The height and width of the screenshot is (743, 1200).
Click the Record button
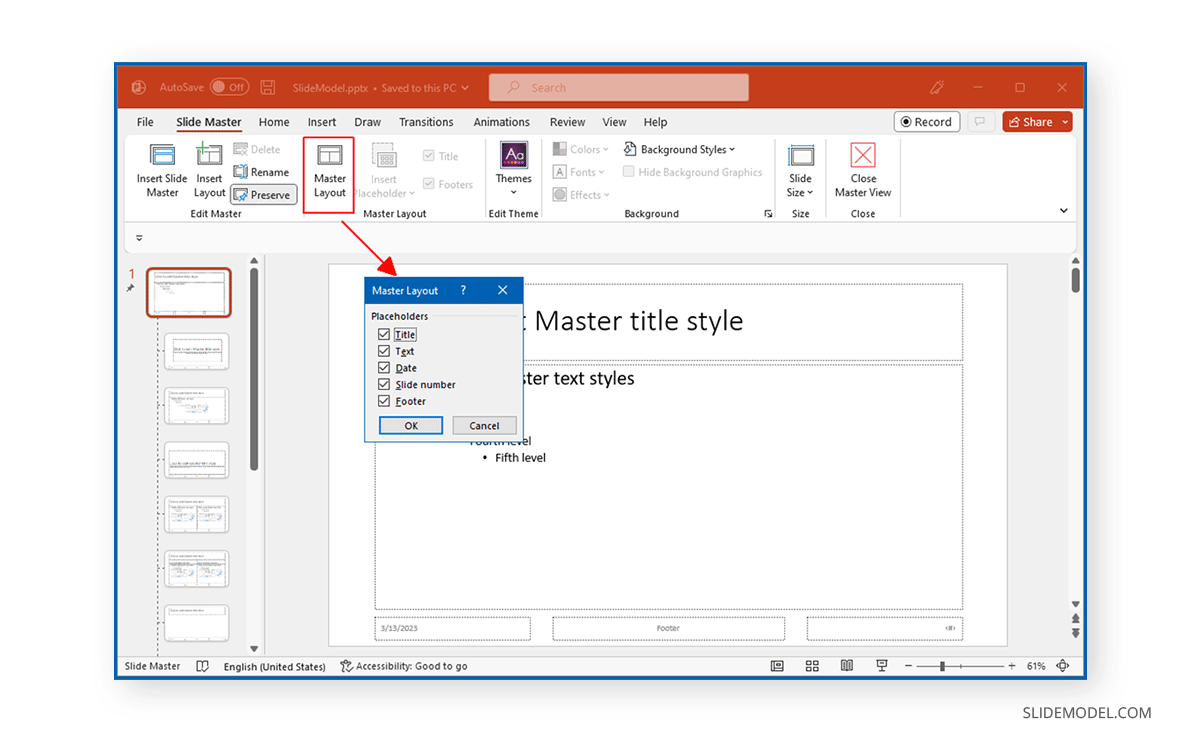(926, 121)
